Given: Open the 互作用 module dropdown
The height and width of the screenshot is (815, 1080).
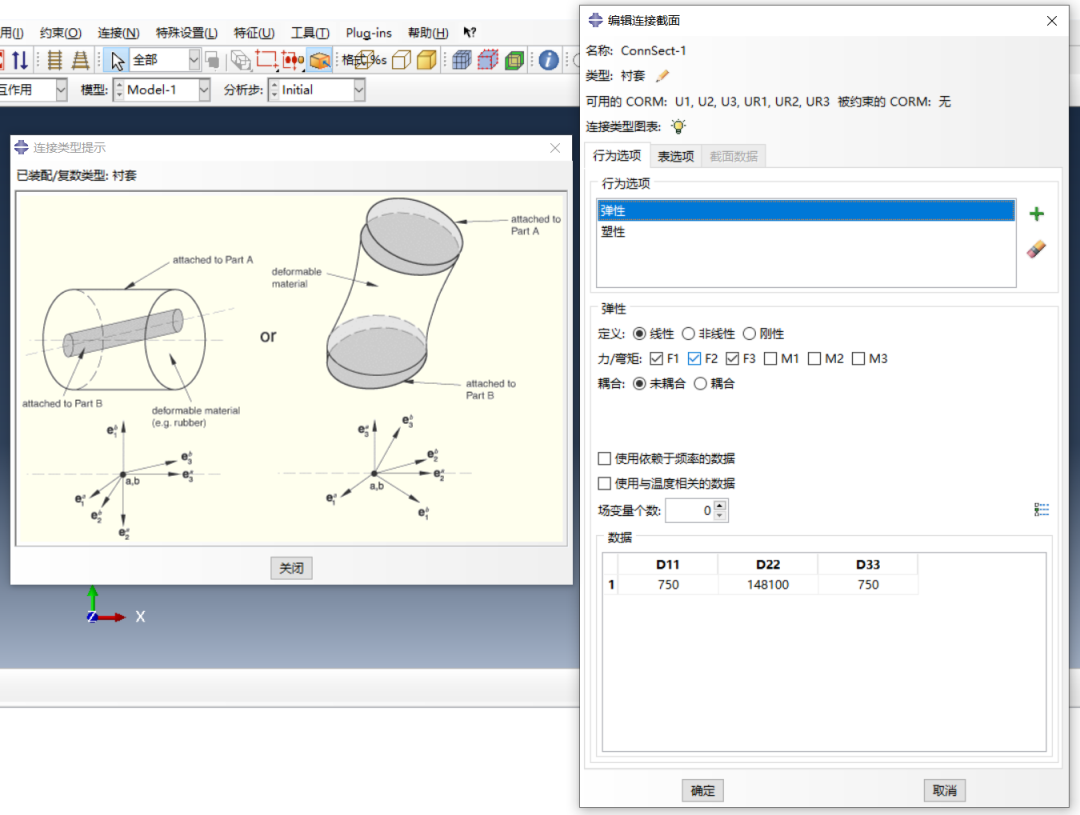Looking at the screenshot, I should (x=61, y=90).
